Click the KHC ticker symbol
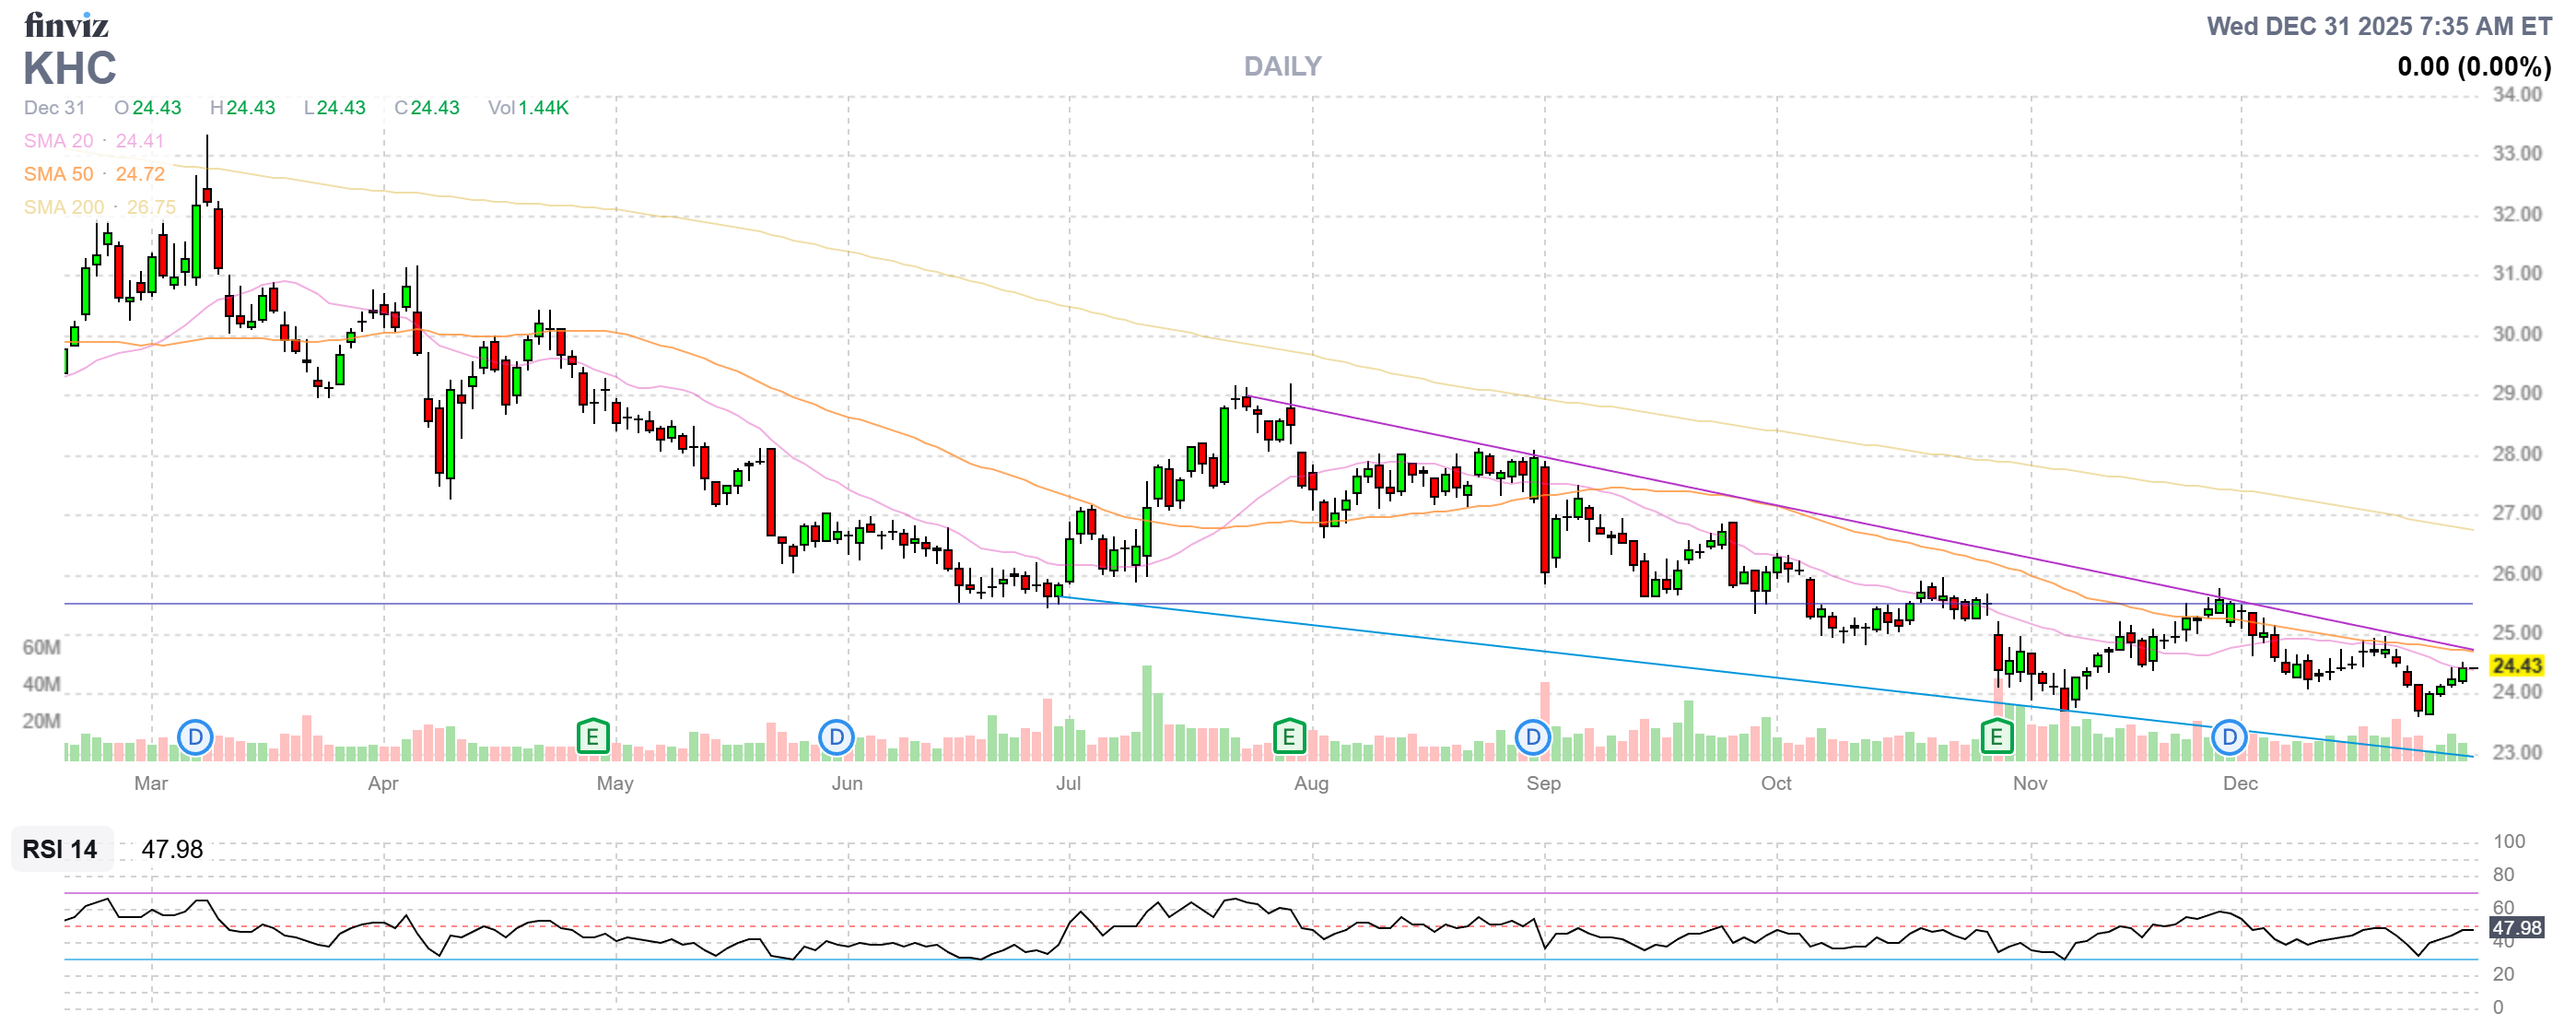 pyautogui.click(x=69, y=68)
